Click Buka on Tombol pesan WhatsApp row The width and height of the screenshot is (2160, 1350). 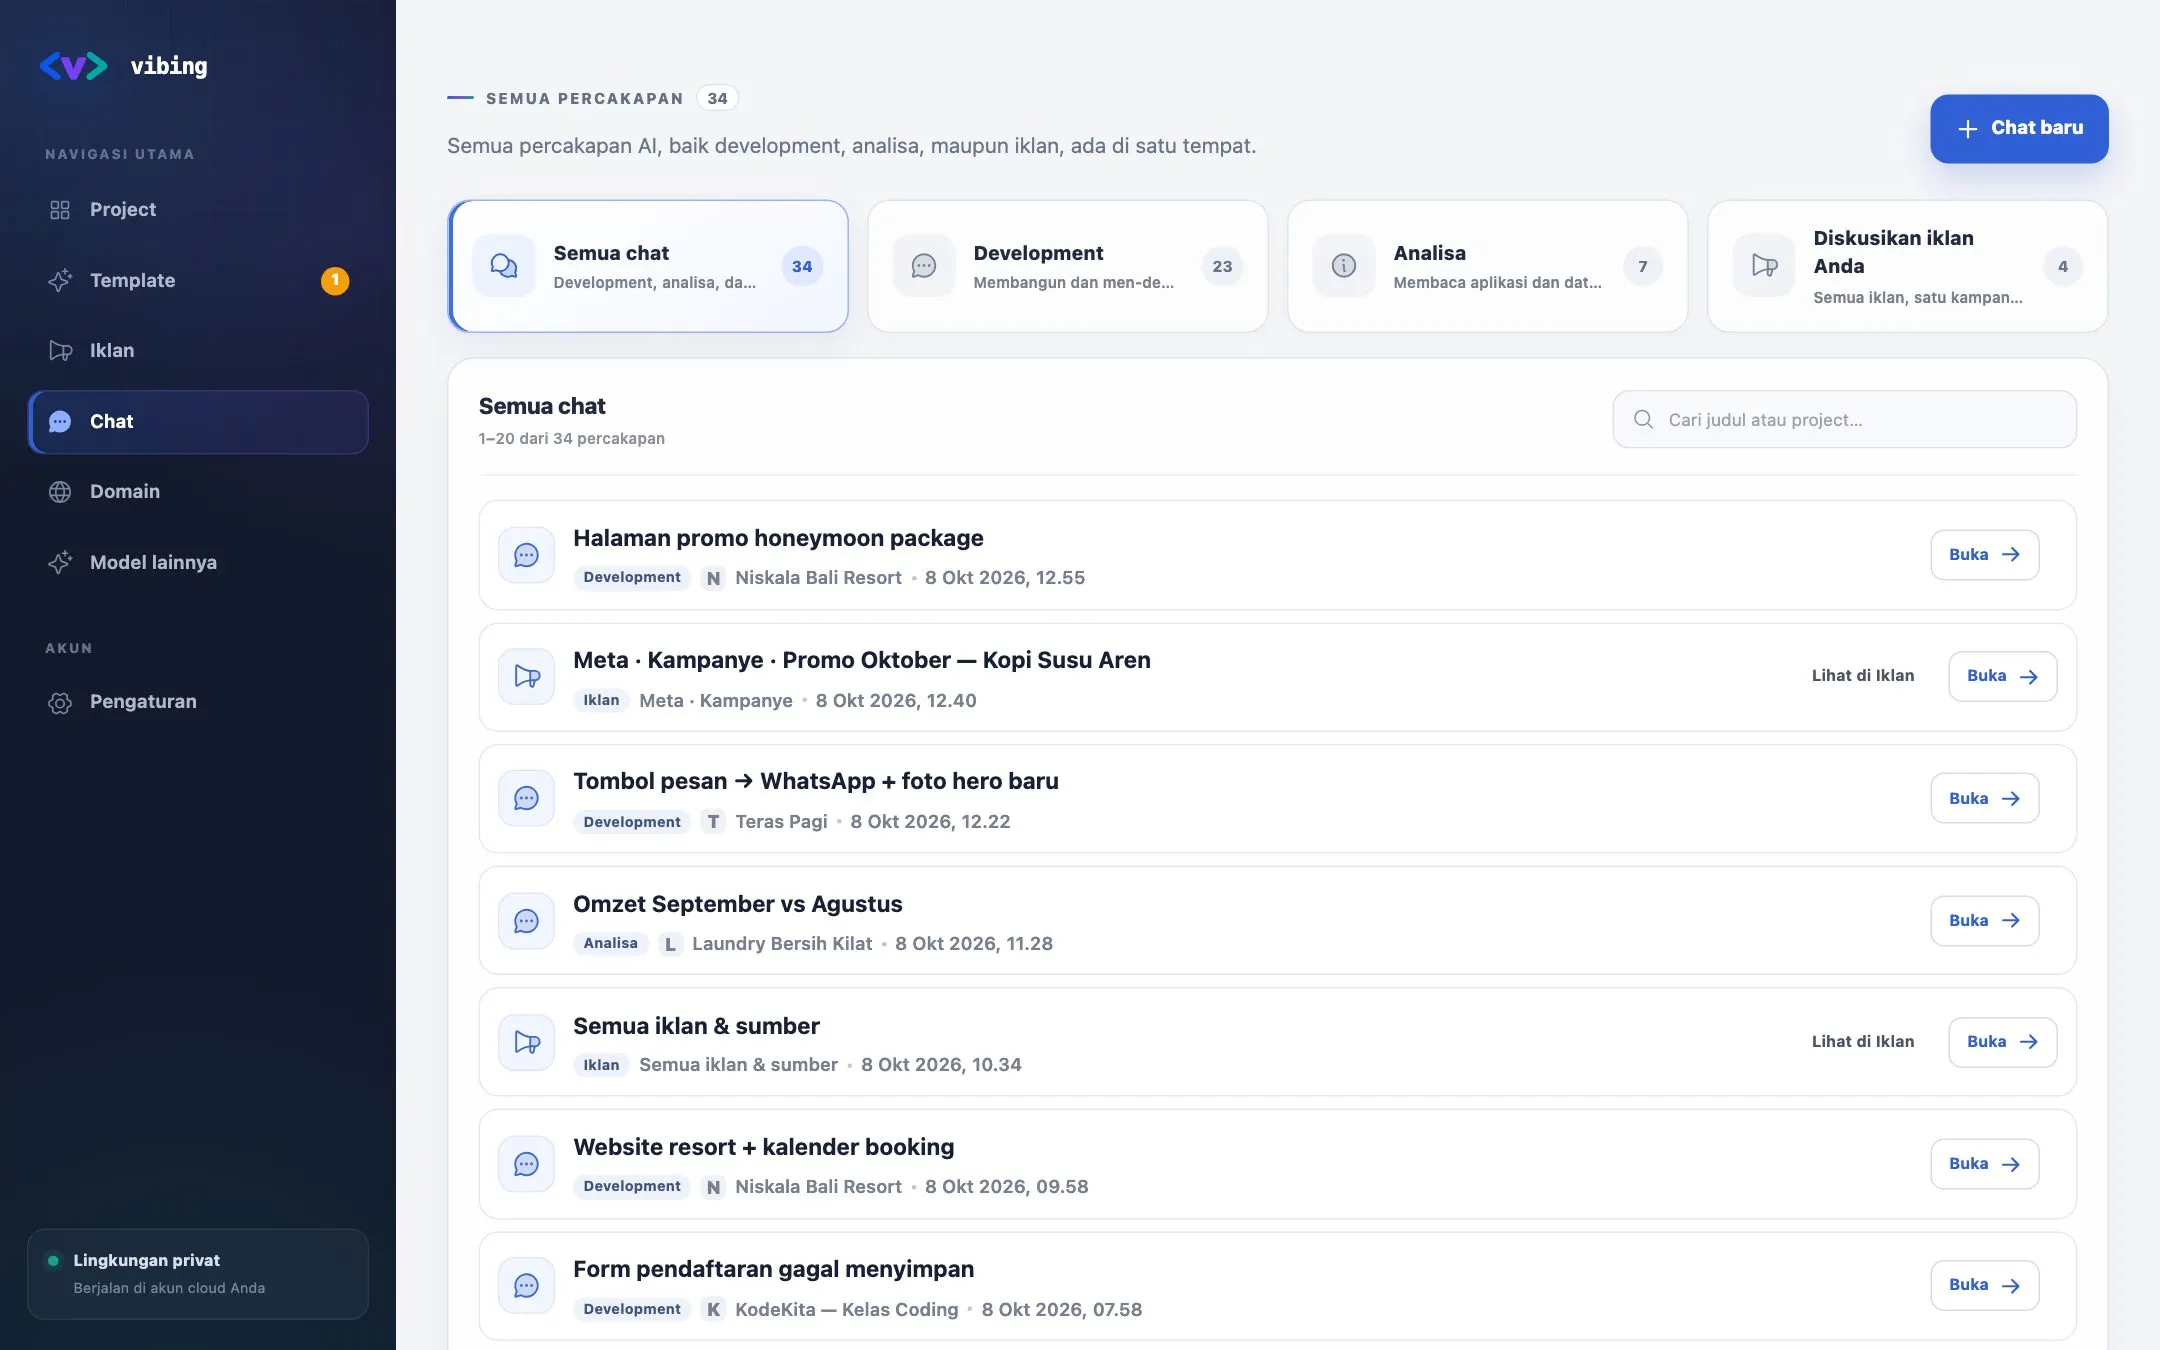[x=1984, y=799]
